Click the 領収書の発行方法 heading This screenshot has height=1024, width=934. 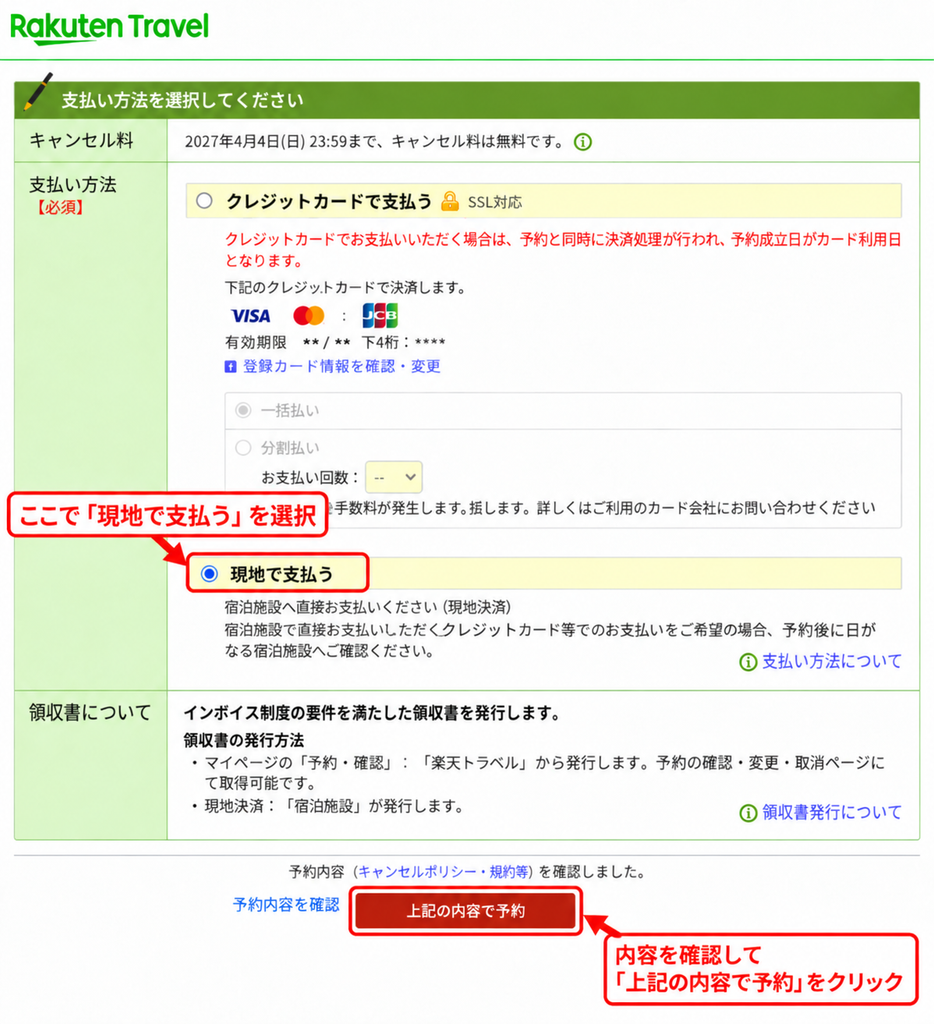(x=244, y=740)
